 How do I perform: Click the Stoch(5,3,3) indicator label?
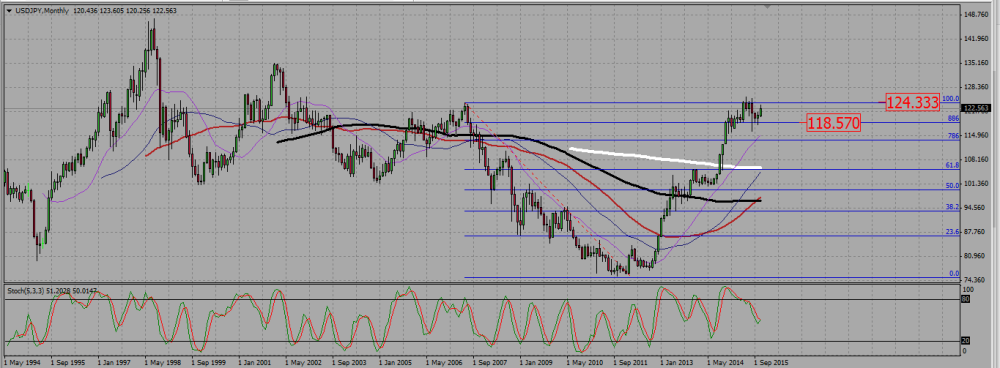[x=24, y=290]
